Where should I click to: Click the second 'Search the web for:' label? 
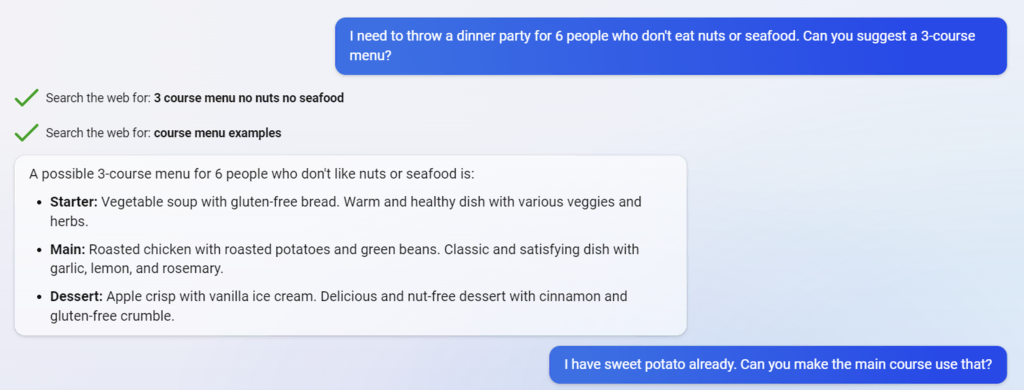99,133
